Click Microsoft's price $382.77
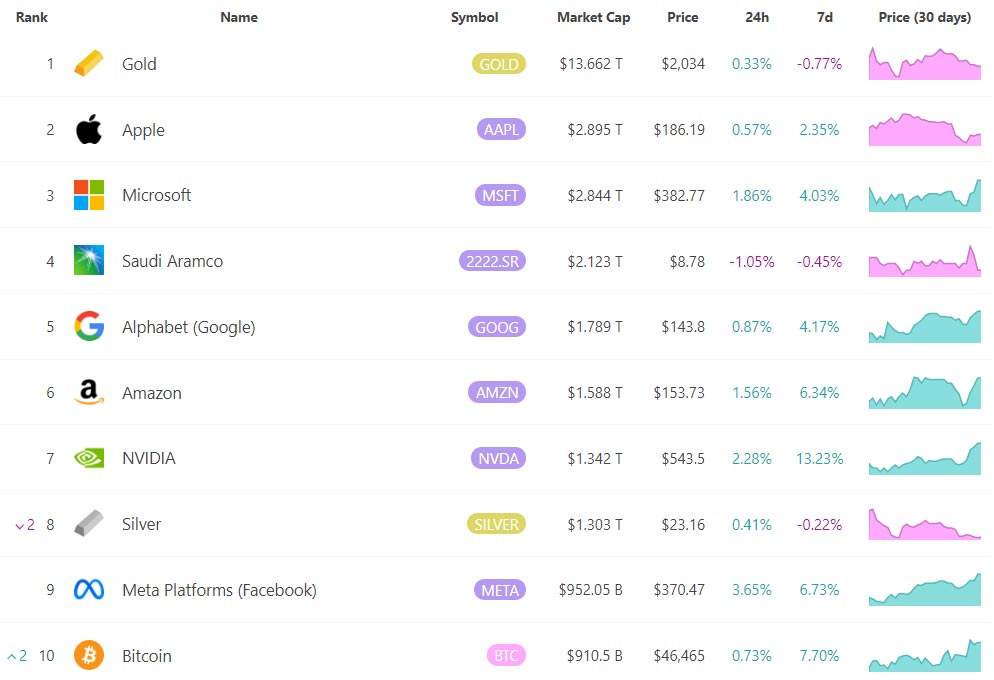This screenshot has width=994, height=680. [x=679, y=196]
